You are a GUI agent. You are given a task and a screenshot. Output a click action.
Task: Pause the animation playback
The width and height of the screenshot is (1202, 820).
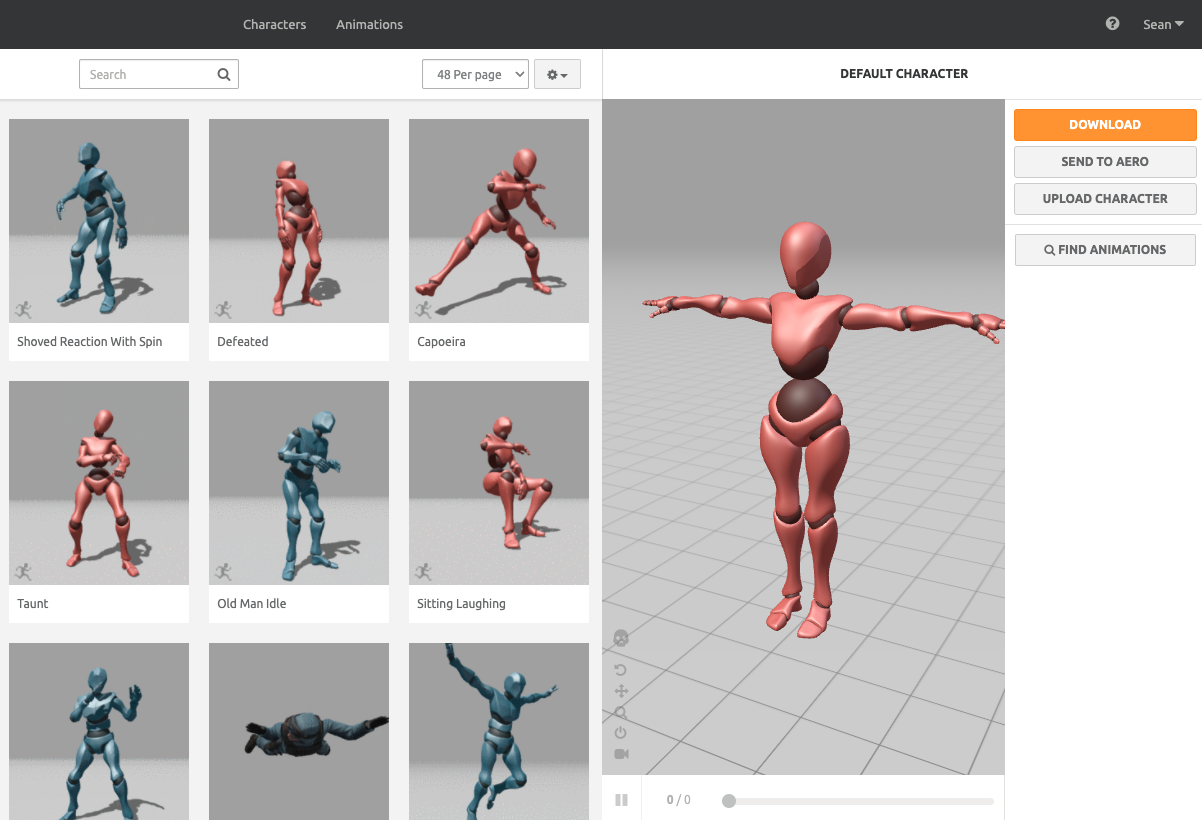(x=621, y=800)
